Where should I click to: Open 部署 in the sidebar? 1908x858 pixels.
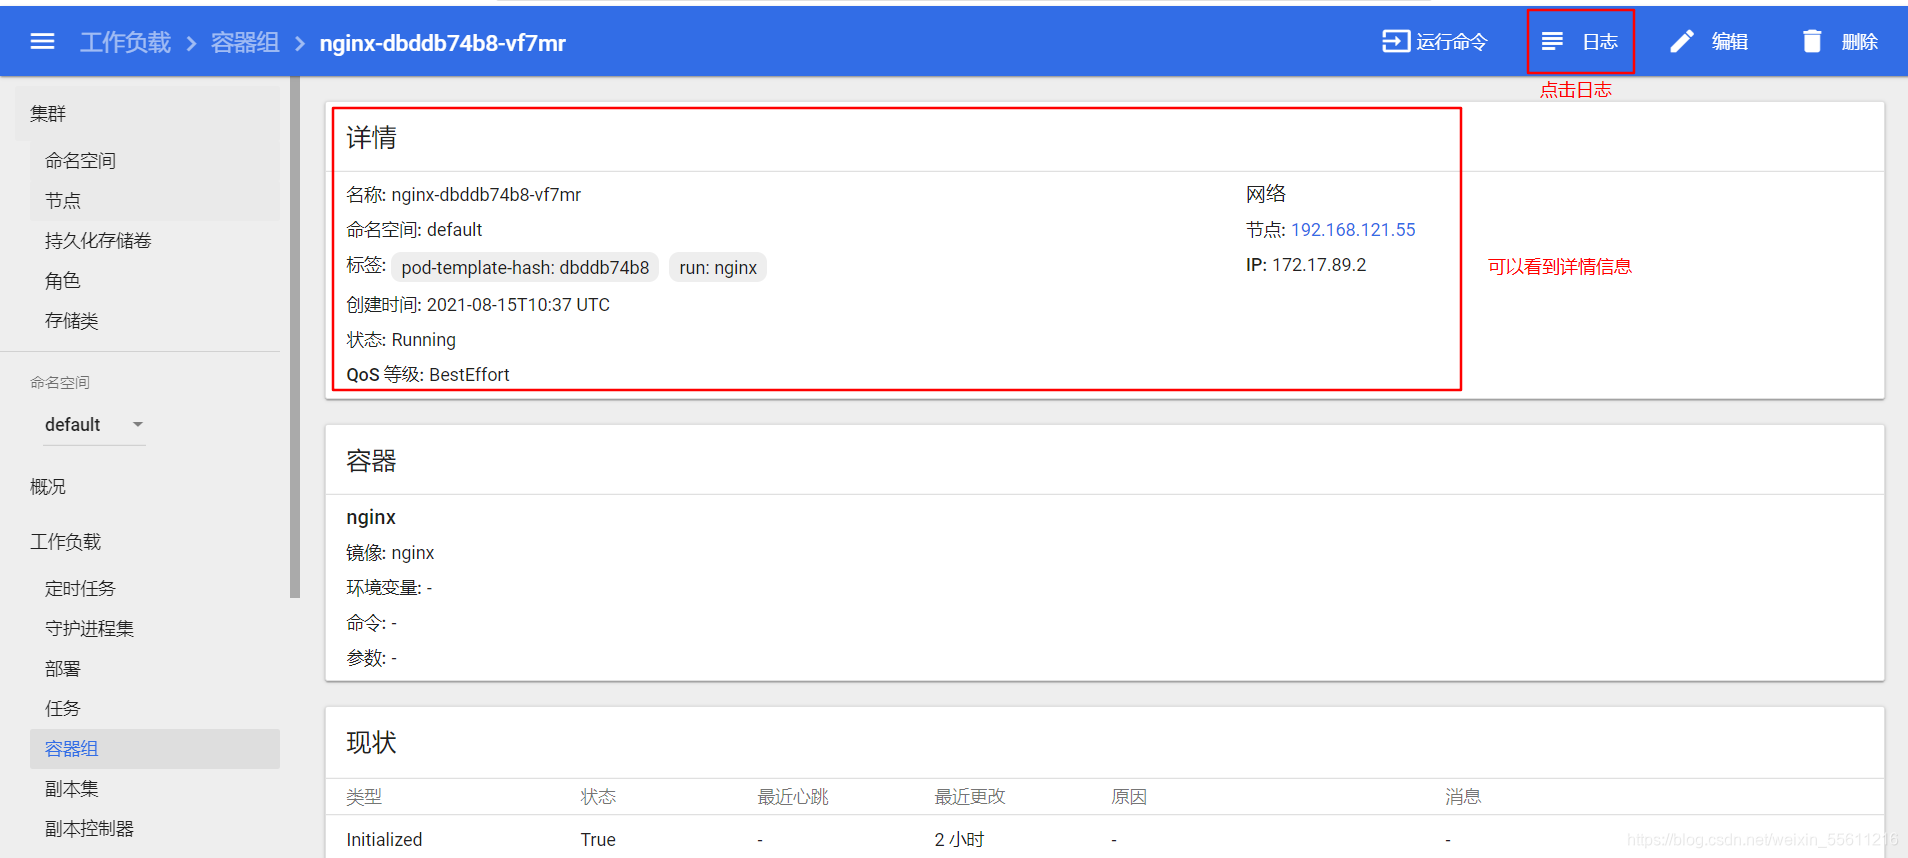click(62, 669)
